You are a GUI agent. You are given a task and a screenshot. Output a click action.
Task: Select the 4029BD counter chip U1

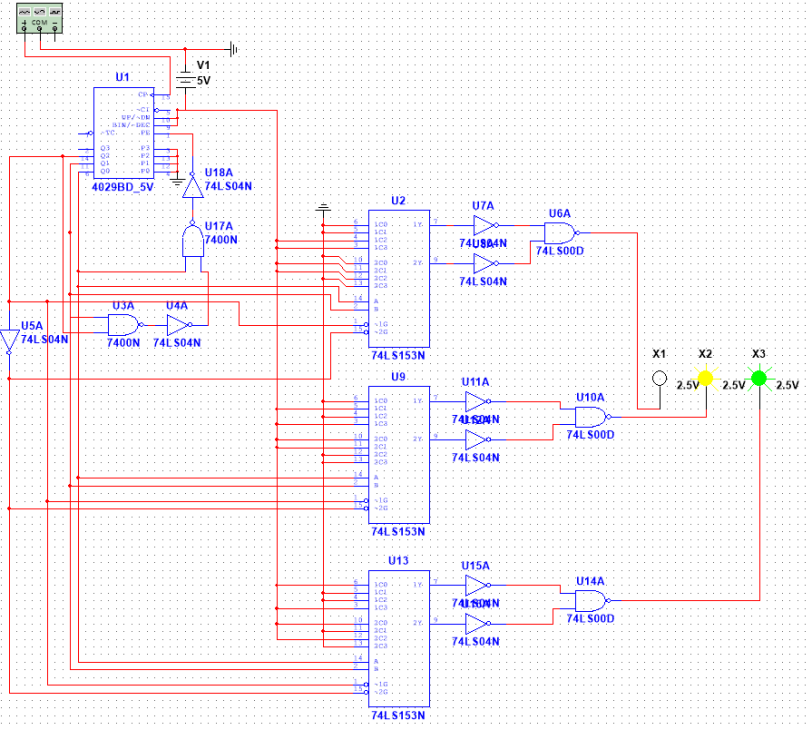[124, 133]
